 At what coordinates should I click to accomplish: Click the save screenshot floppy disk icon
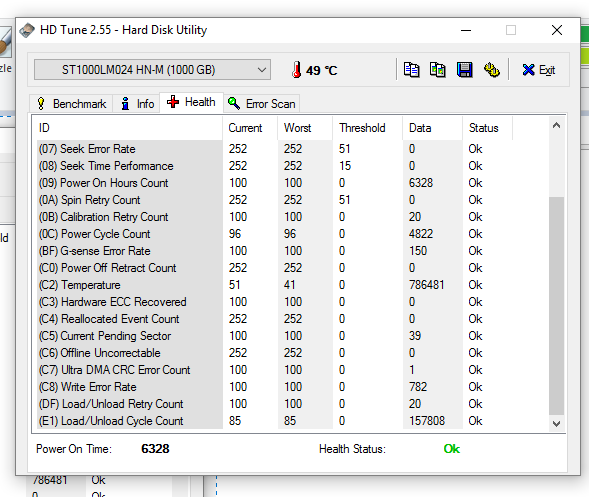[465, 70]
